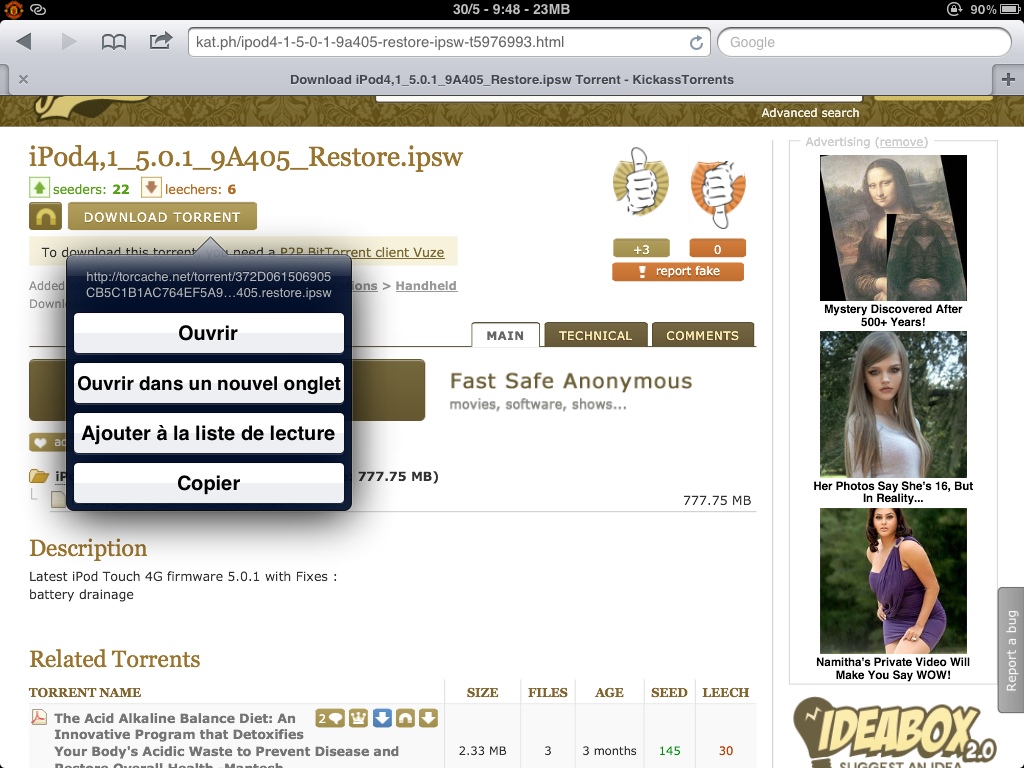Focus the Google search field
This screenshot has width=1024, height=768.
(x=864, y=42)
